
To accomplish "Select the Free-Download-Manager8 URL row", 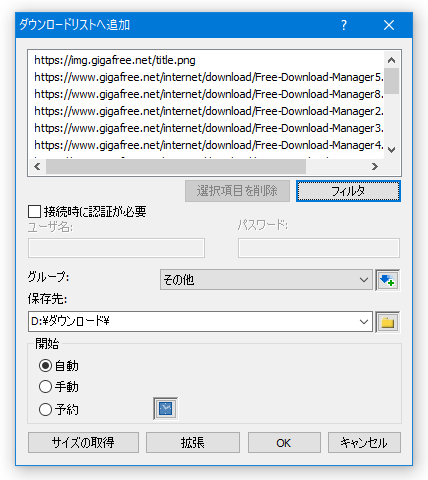I will (x=209, y=94).
